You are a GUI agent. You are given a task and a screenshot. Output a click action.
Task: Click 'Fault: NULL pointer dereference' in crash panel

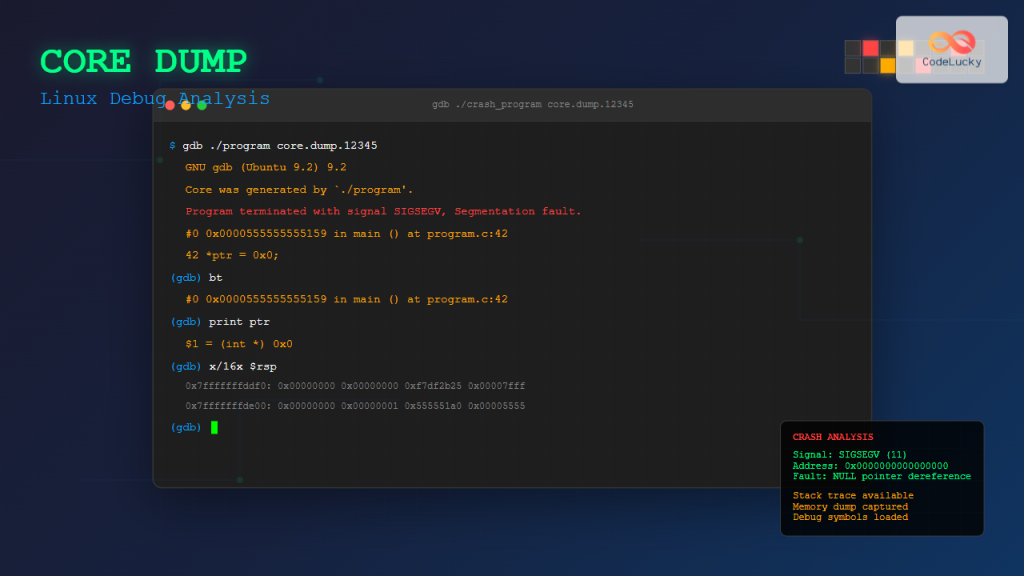point(883,476)
